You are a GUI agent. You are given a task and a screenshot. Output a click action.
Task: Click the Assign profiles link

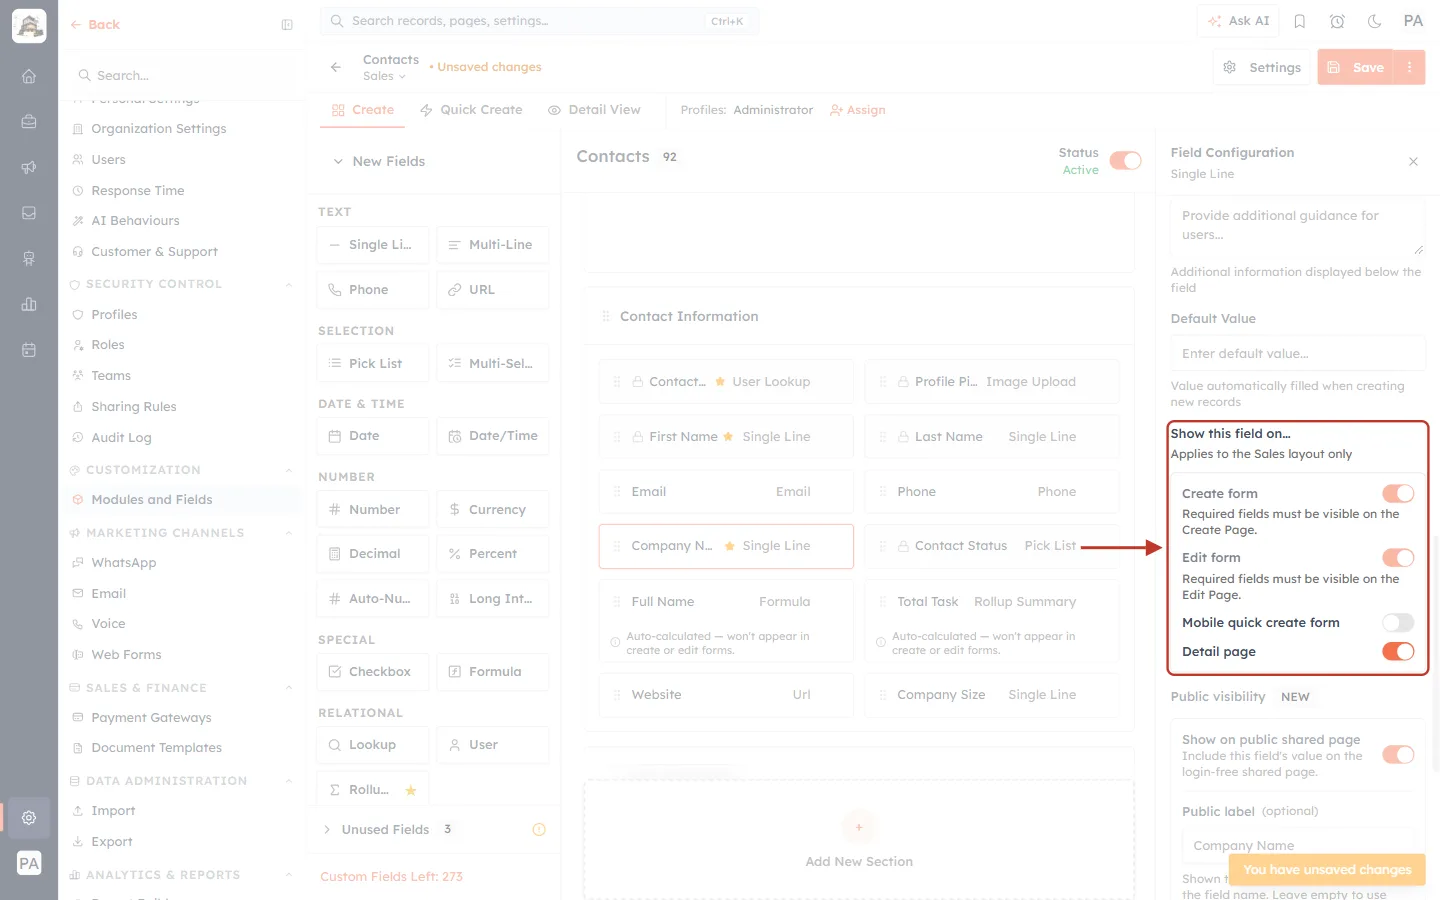858,110
